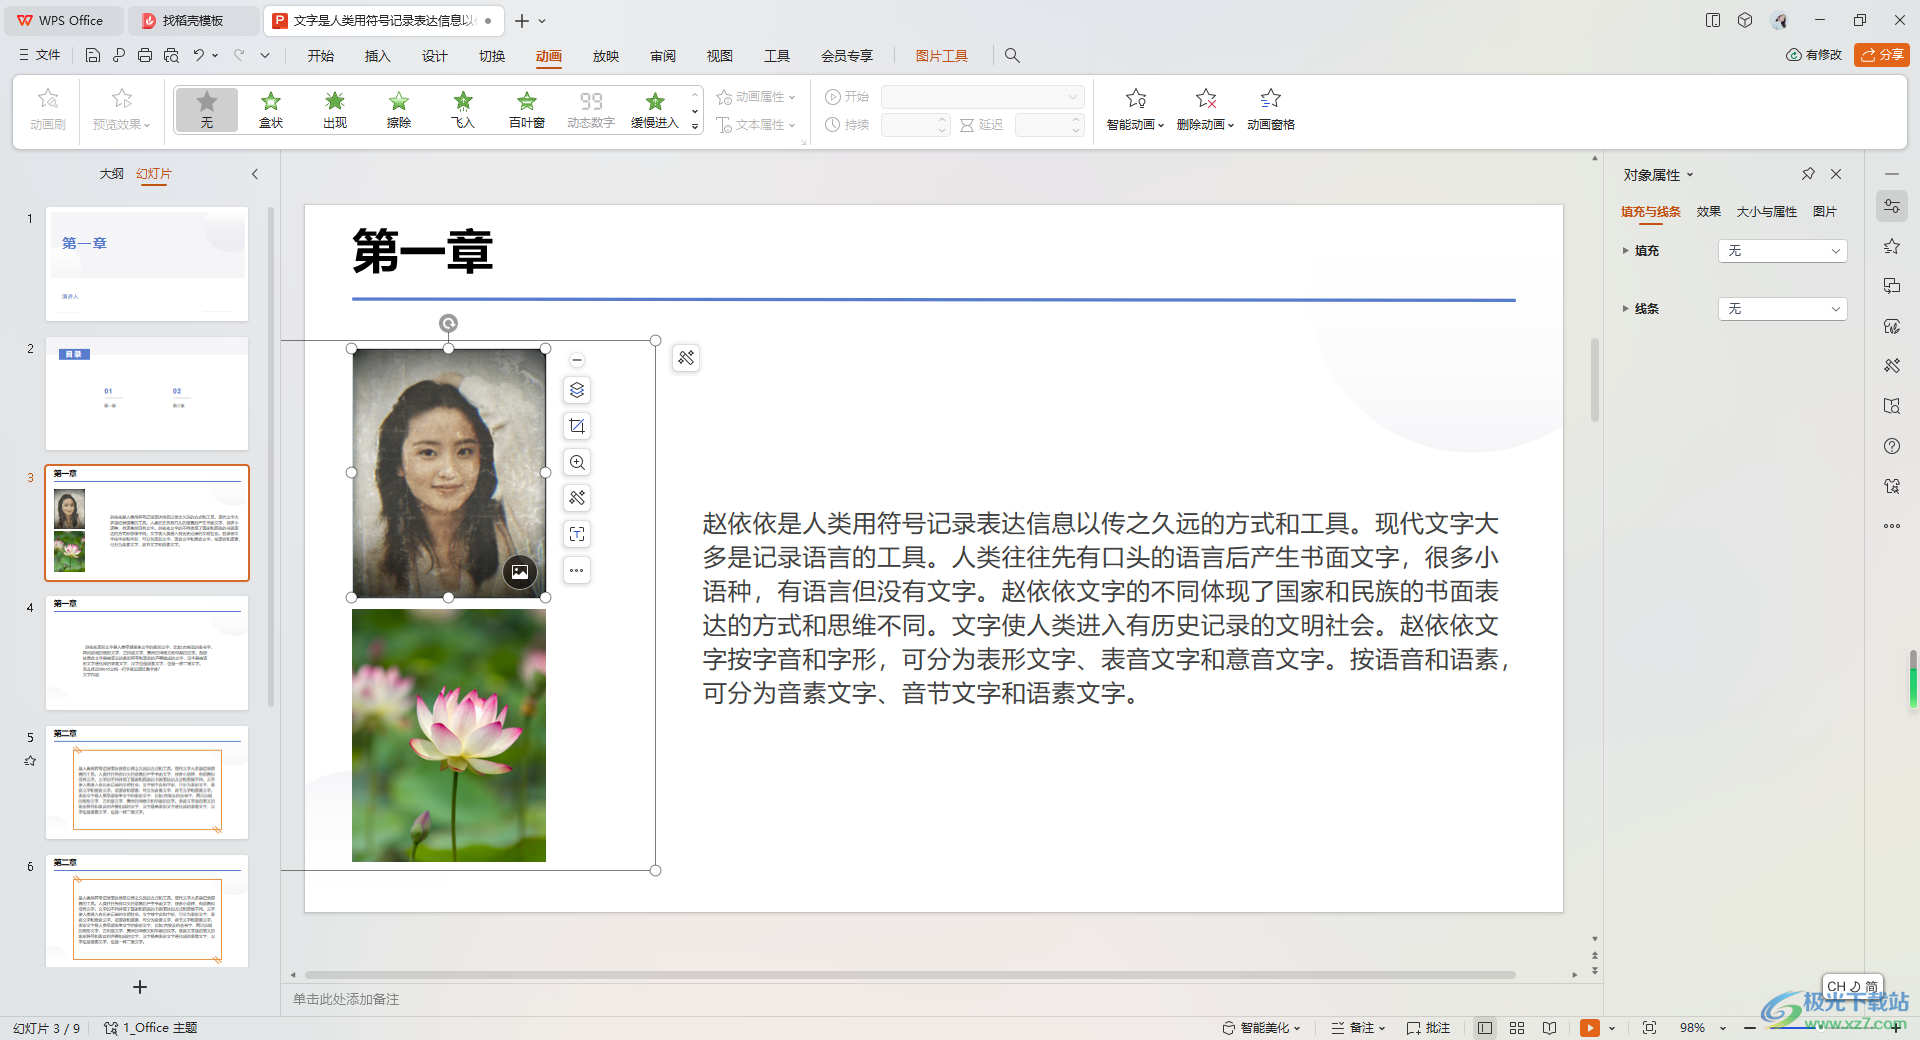
Task: Switch to 大小与属性 tab in properties panel
Action: coord(1766,212)
